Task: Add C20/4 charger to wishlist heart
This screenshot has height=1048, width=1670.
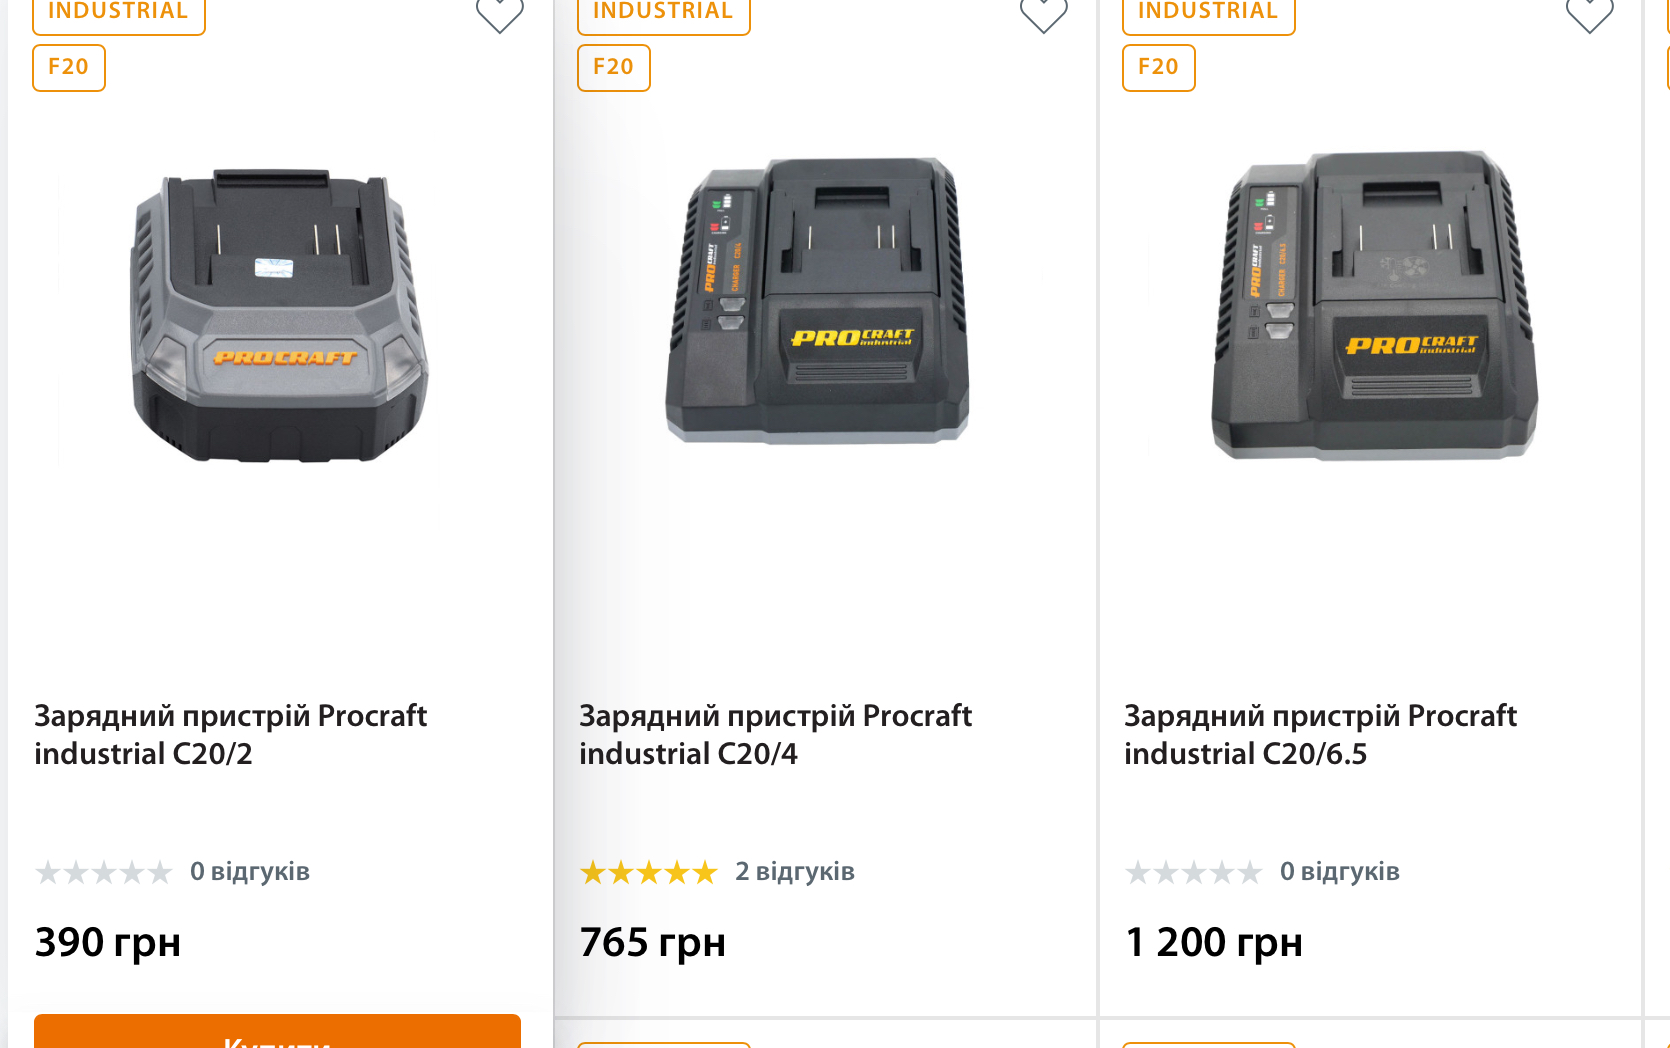Action: pyautogui.click(x=1043, y=14)
